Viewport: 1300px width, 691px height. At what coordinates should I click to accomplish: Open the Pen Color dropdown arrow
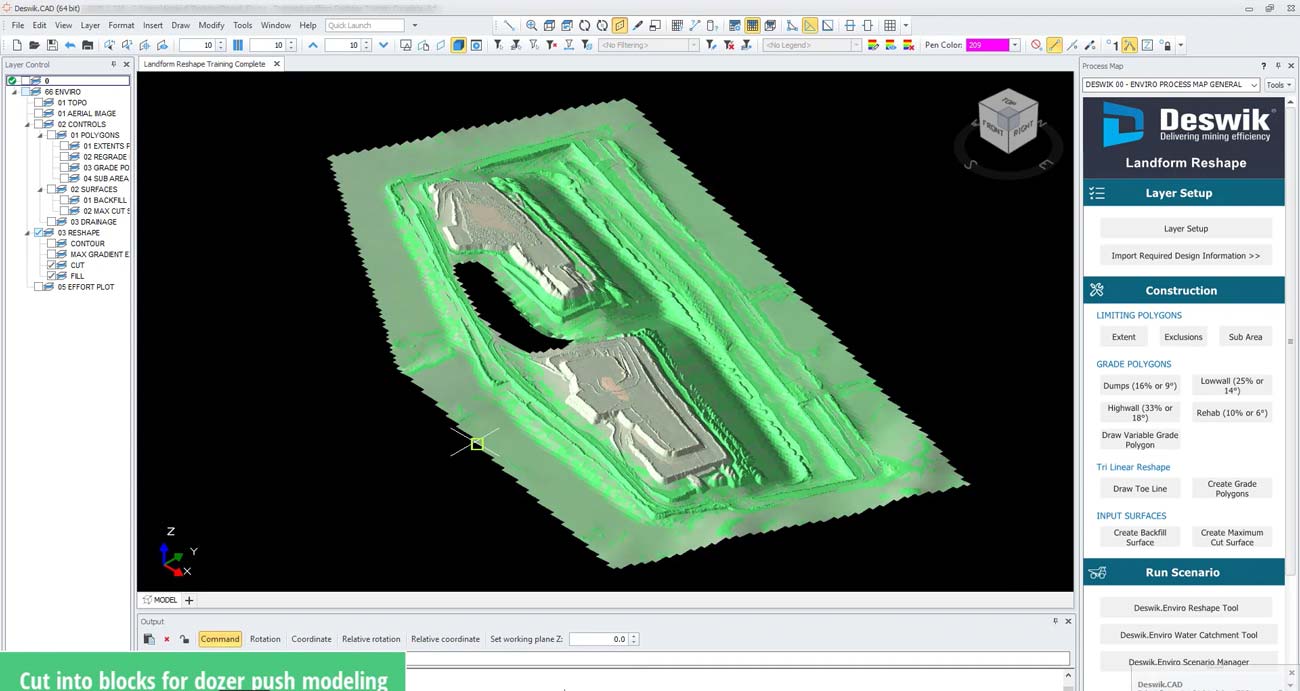point(1015,45)
